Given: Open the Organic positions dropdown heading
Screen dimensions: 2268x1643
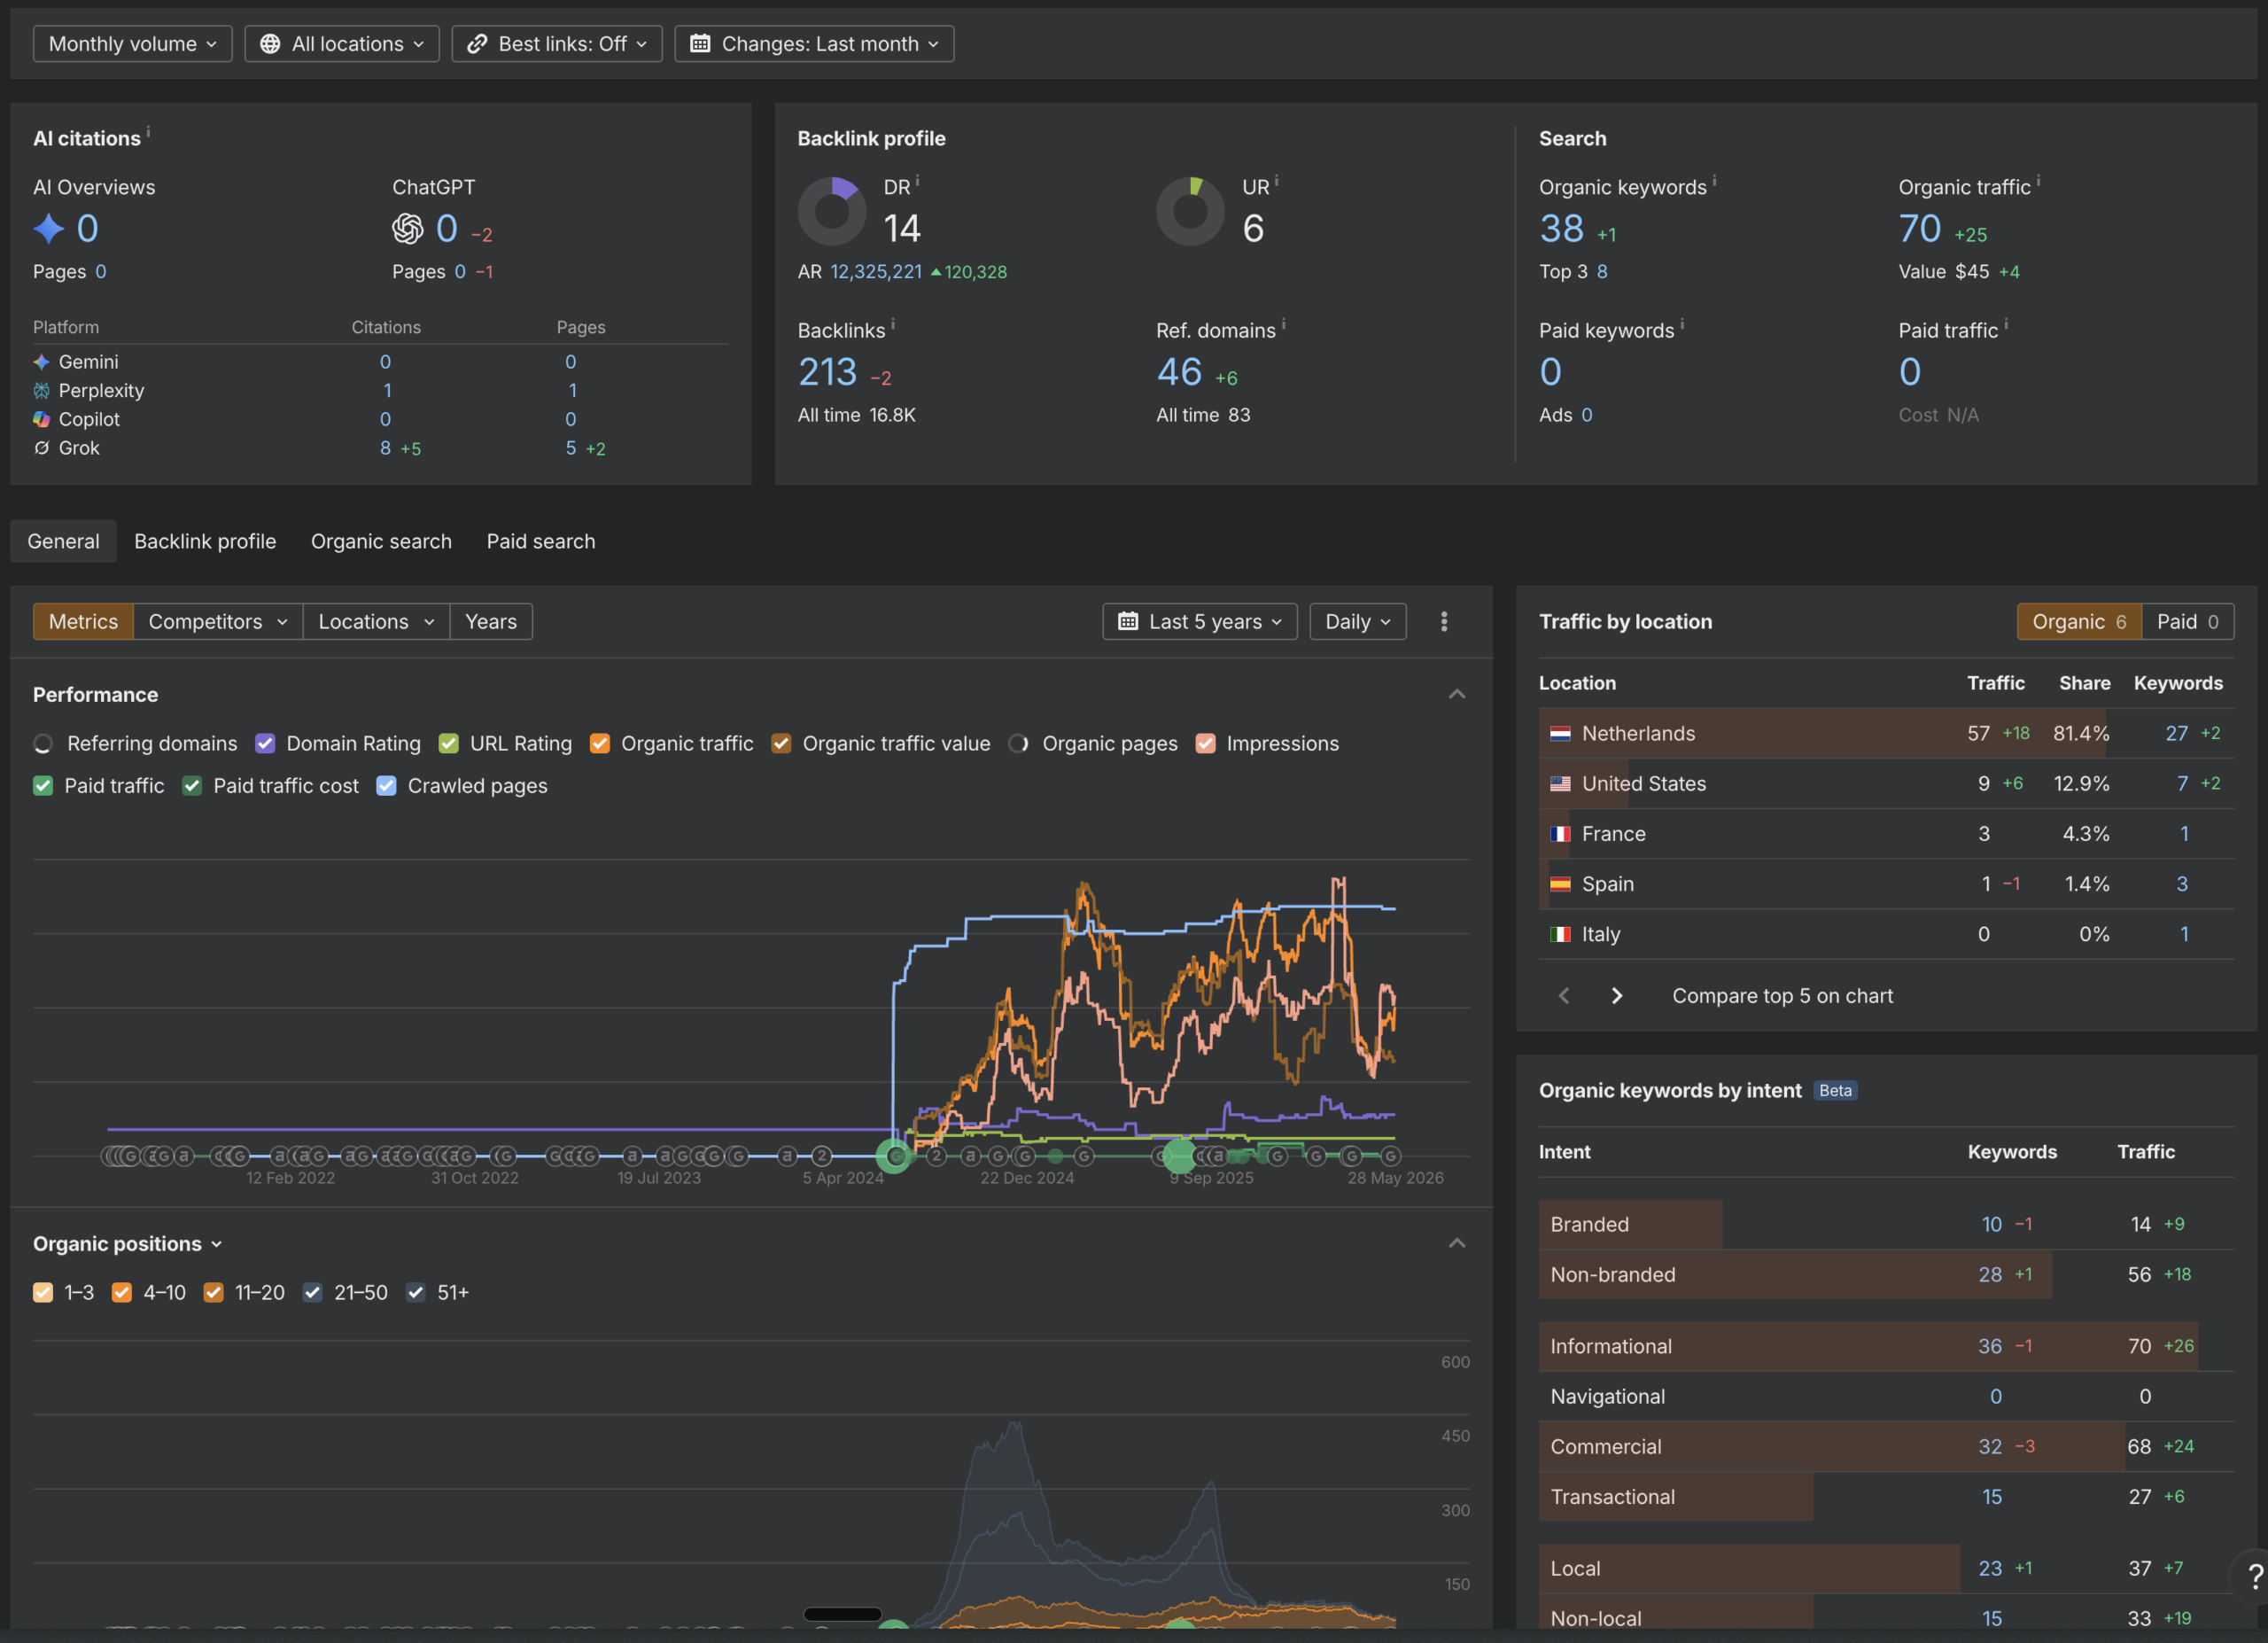Looking at the screenshot, I should (128, 1244).
